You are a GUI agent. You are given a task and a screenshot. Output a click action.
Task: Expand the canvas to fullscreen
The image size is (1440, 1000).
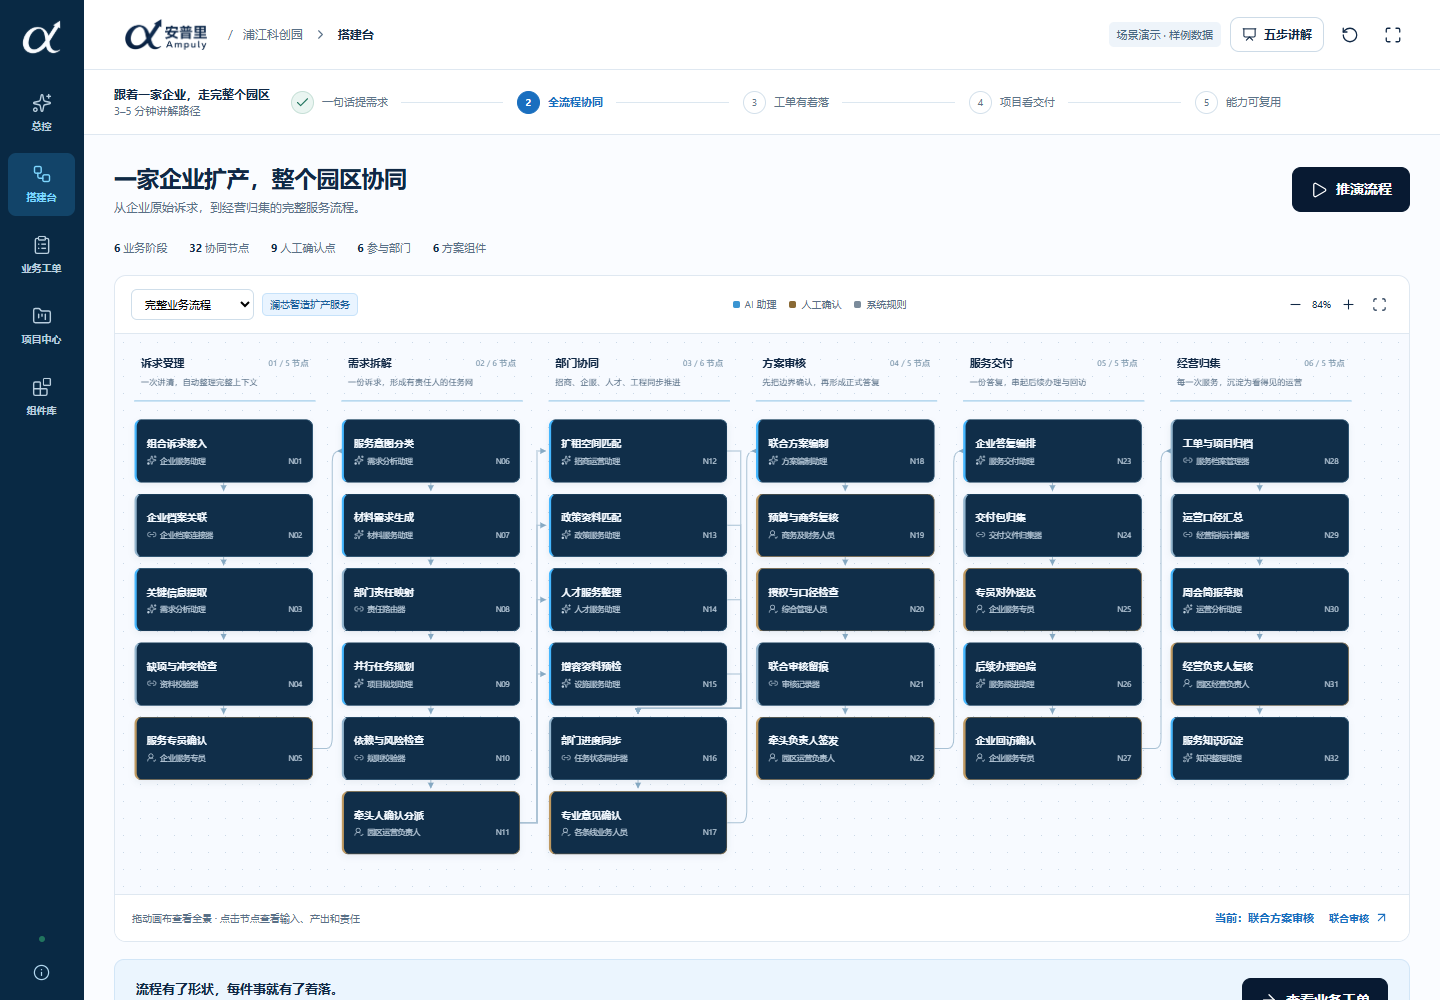1380,305
